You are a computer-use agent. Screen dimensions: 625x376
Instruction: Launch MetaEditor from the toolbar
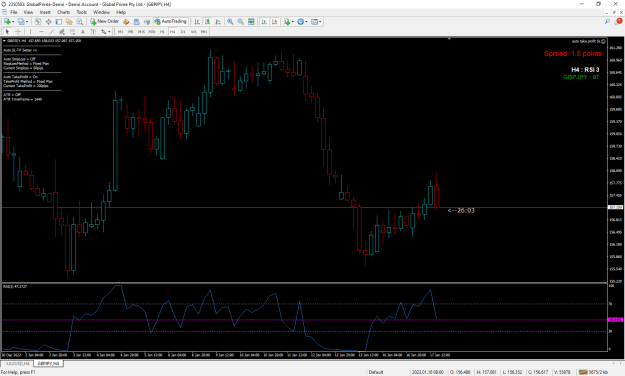pos(126,22)
